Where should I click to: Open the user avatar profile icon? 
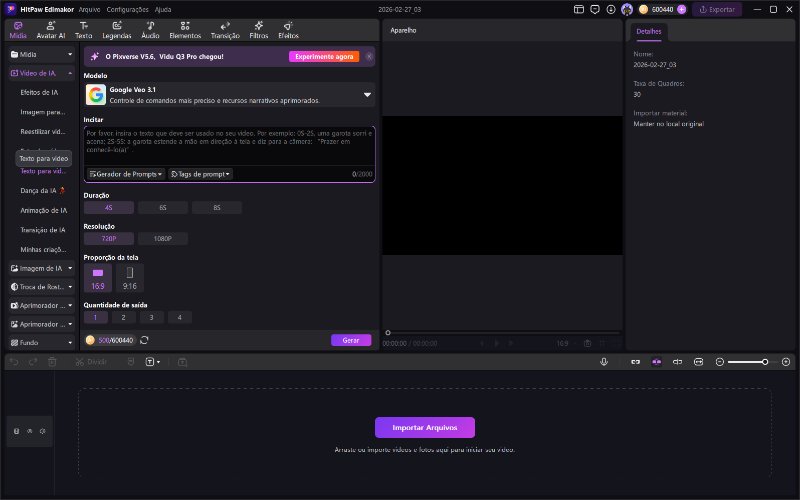pyautogui.click(x=627, y=9)
